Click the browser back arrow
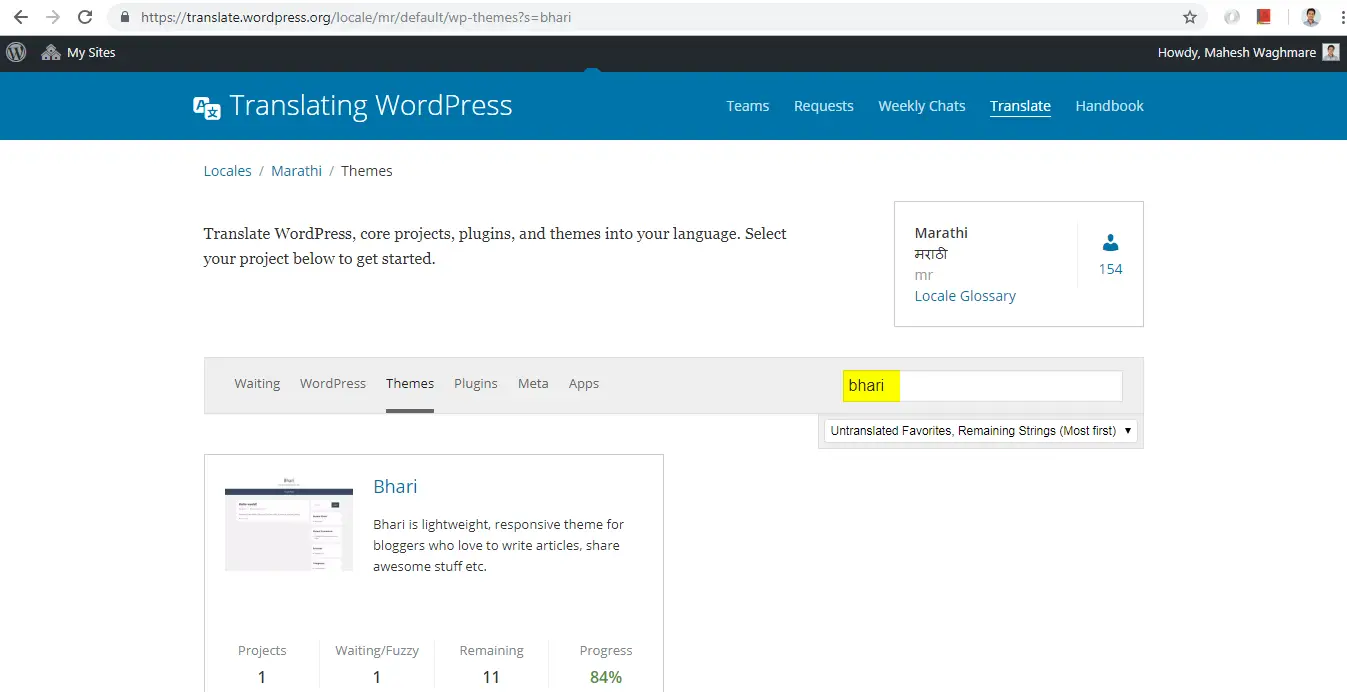Screen dimensions: 1347x692 click(21, 17)
